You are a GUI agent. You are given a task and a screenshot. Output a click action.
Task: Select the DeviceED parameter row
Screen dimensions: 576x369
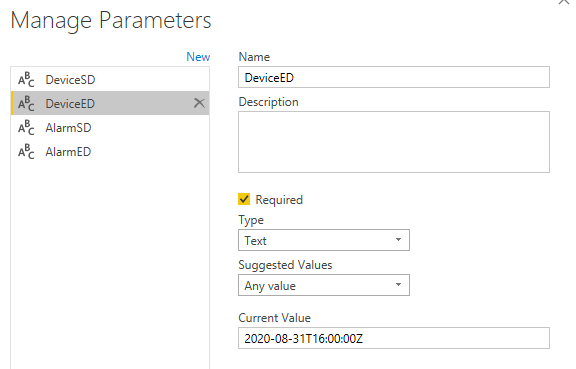coord(110,103)
